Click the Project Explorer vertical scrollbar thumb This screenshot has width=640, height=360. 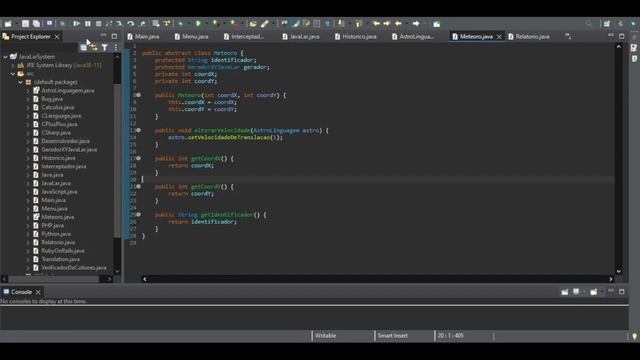click(x=117, y=160)
